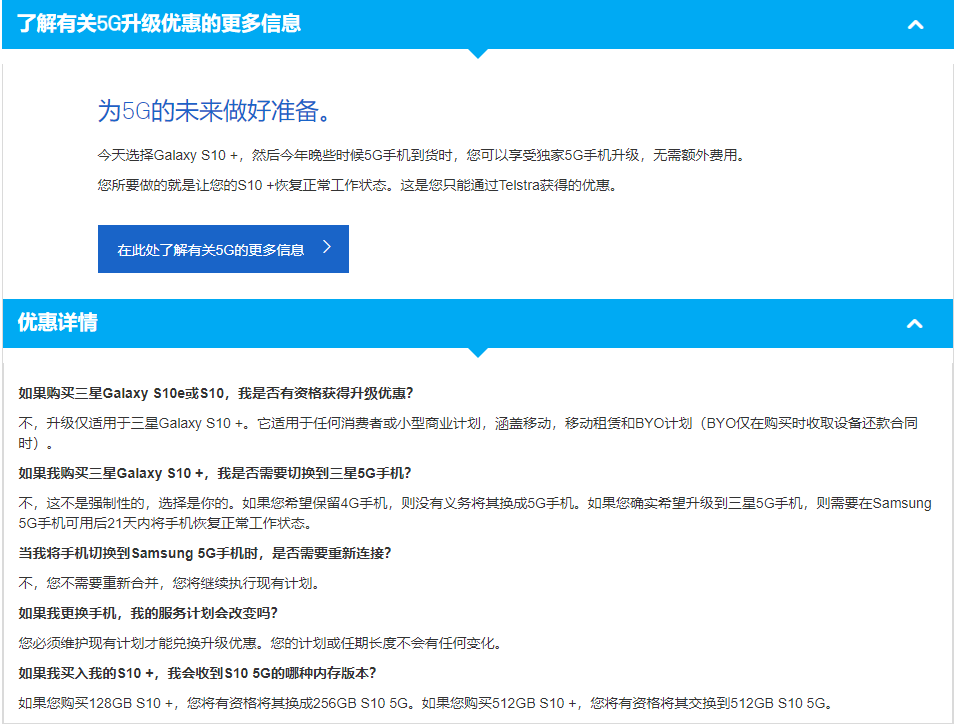The width and height of the screenshot is (956, 724).
Task: Click question 是否需要重新连接?
Action: (x=205, y=553)
